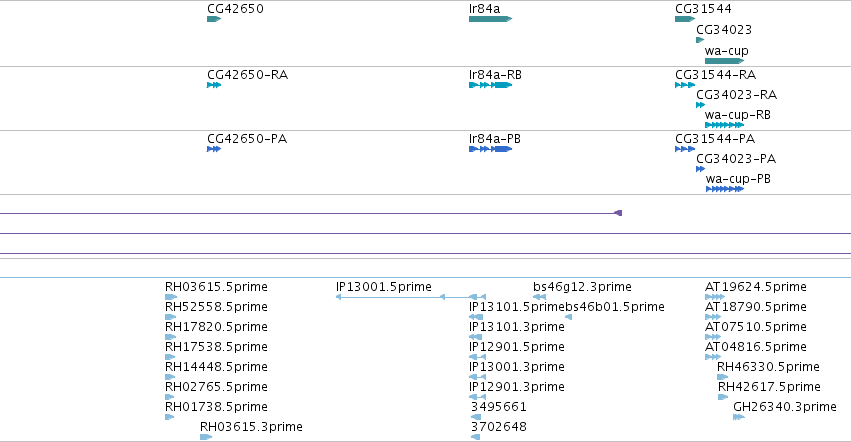Image resolution: width=851 pixels, height=442 pixels.
Task: Click feature 3702648
Action: 498,427
